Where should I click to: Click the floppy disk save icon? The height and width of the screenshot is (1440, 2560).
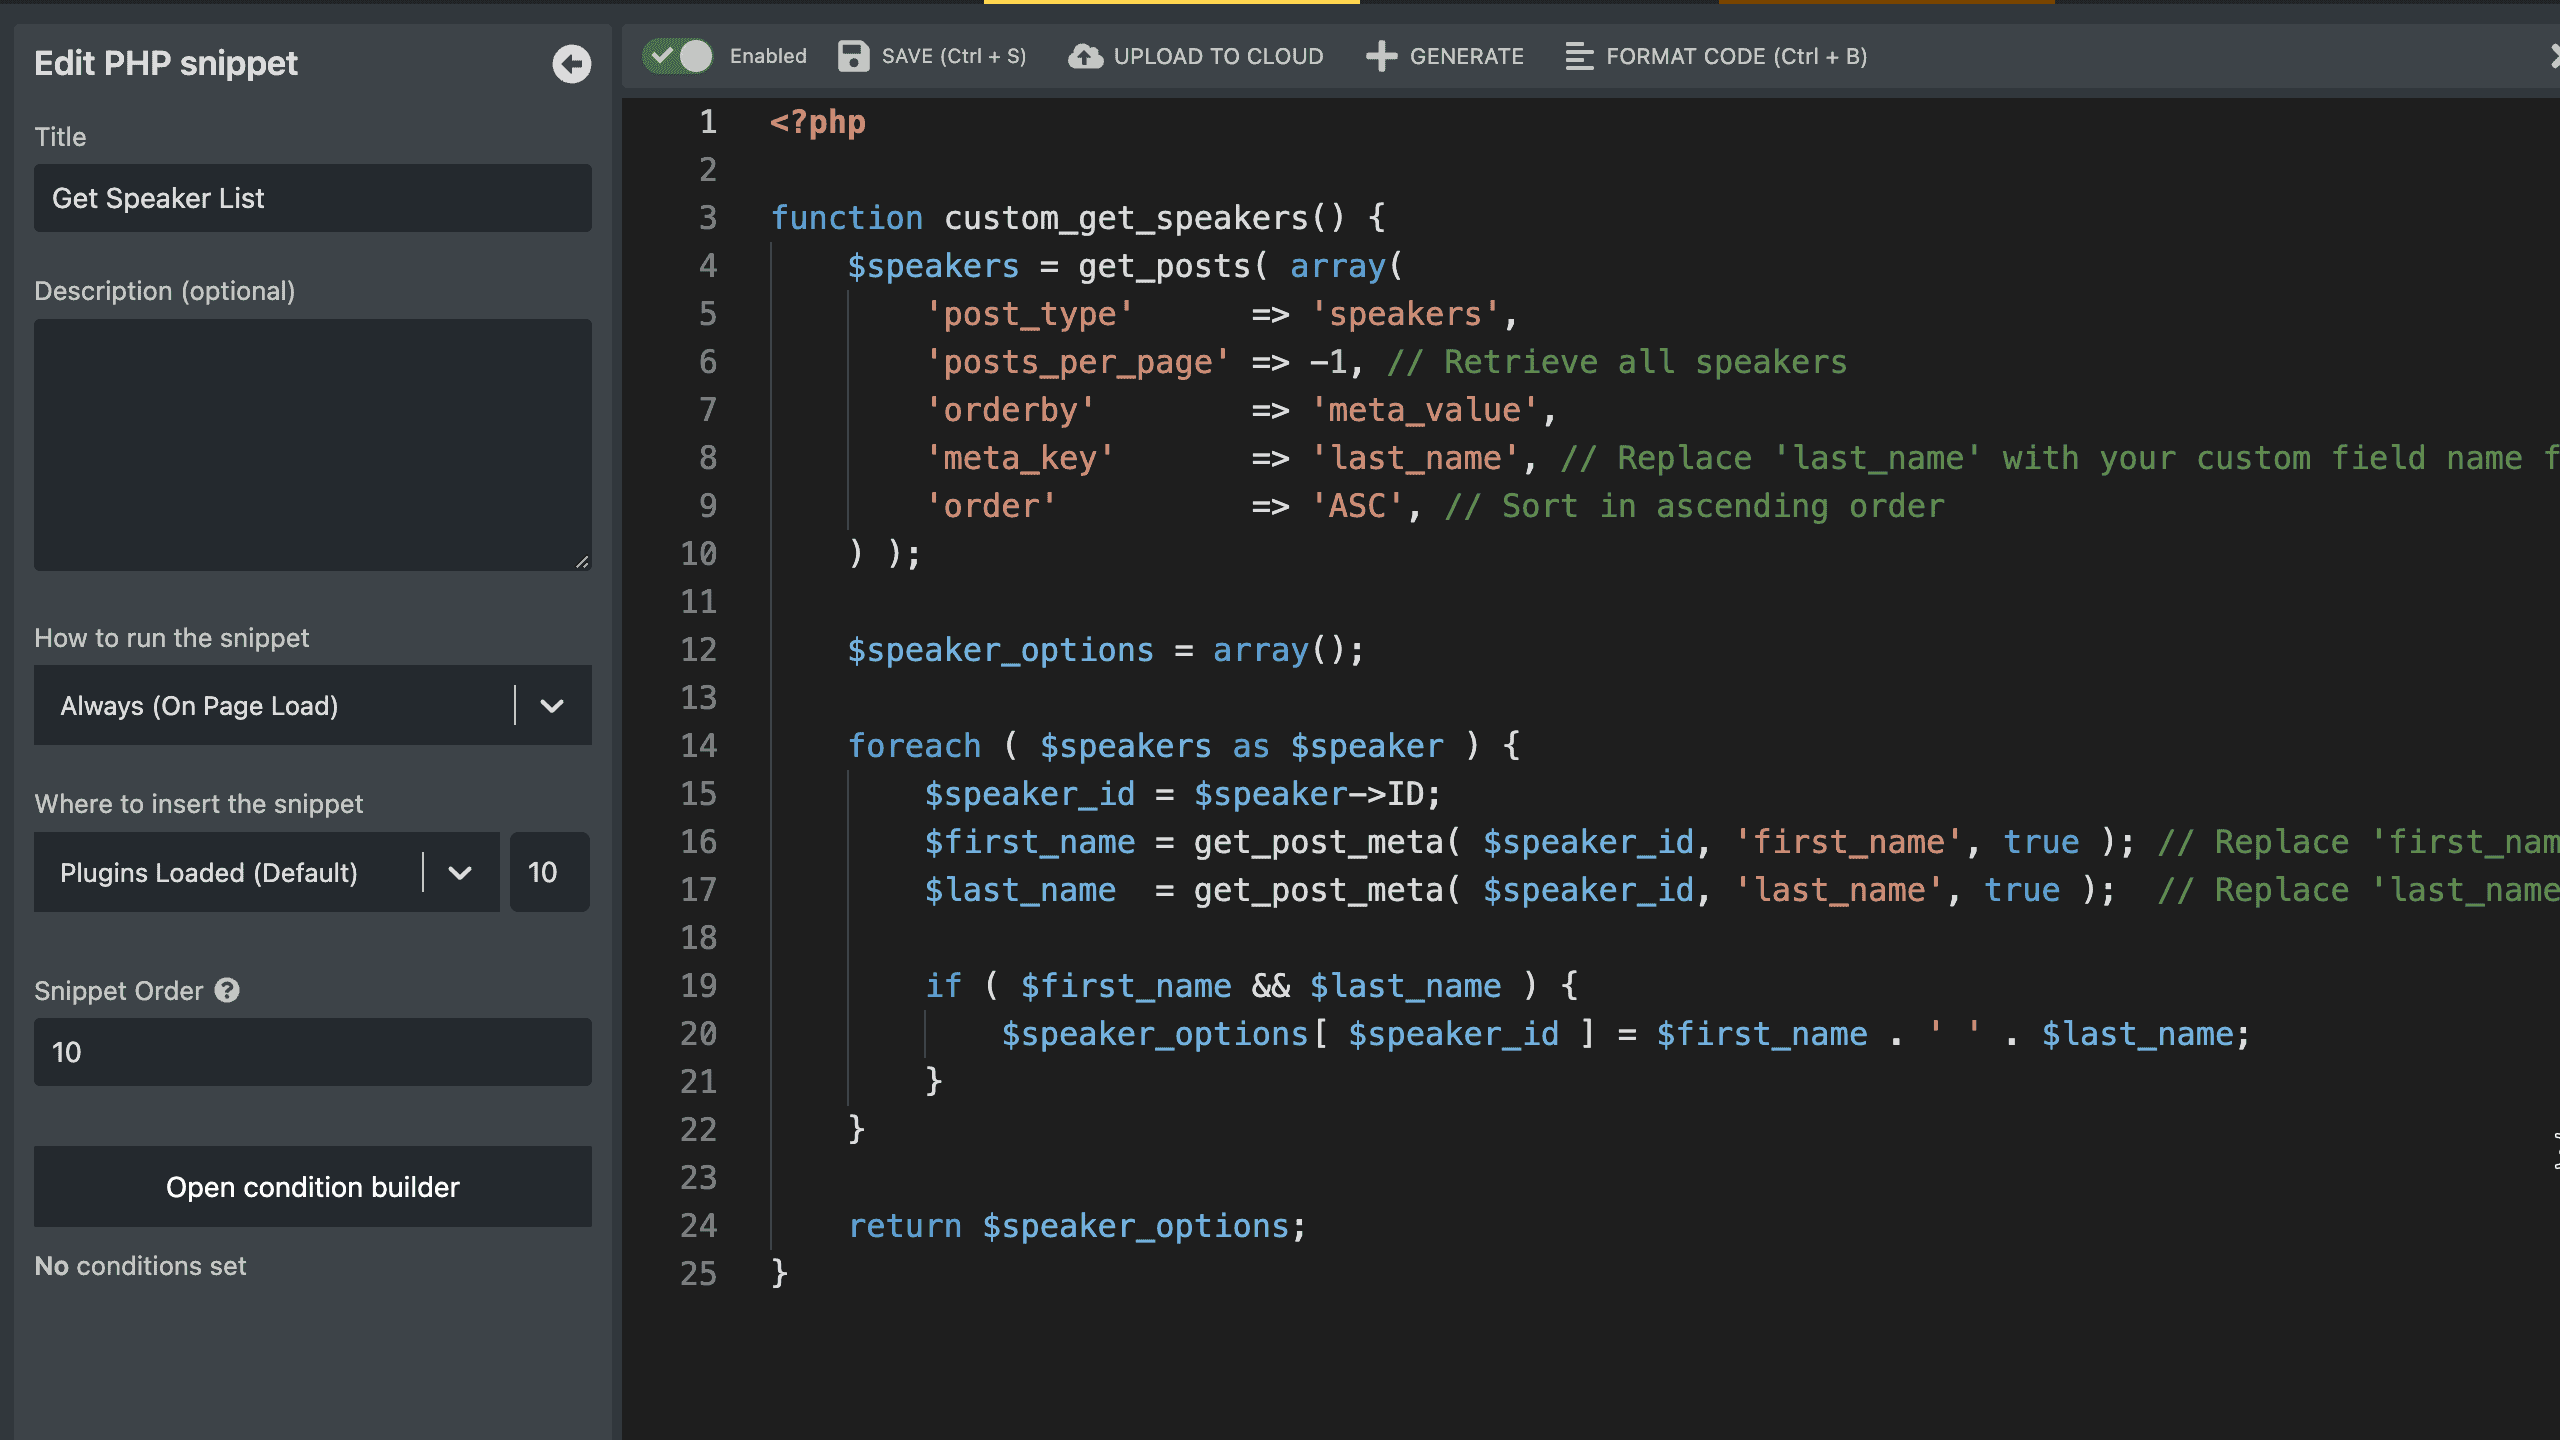[853, 56]
